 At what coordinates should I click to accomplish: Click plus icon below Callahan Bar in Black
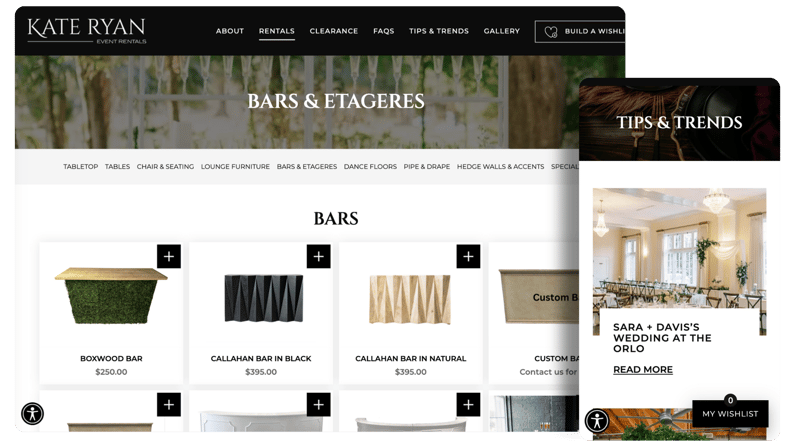318,404
